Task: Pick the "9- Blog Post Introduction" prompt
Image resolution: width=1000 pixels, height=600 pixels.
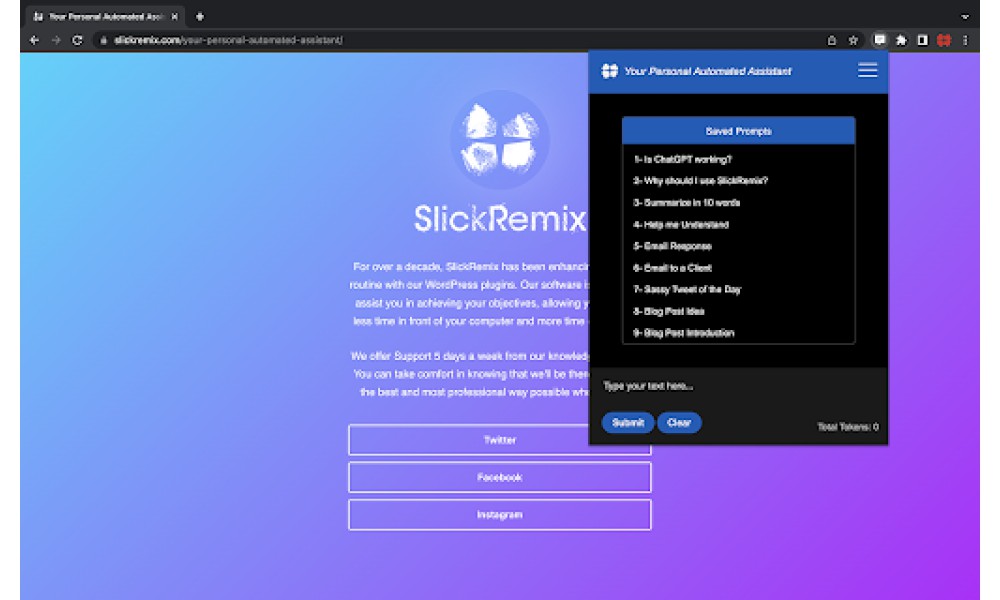Action: (x=684, y=333)
